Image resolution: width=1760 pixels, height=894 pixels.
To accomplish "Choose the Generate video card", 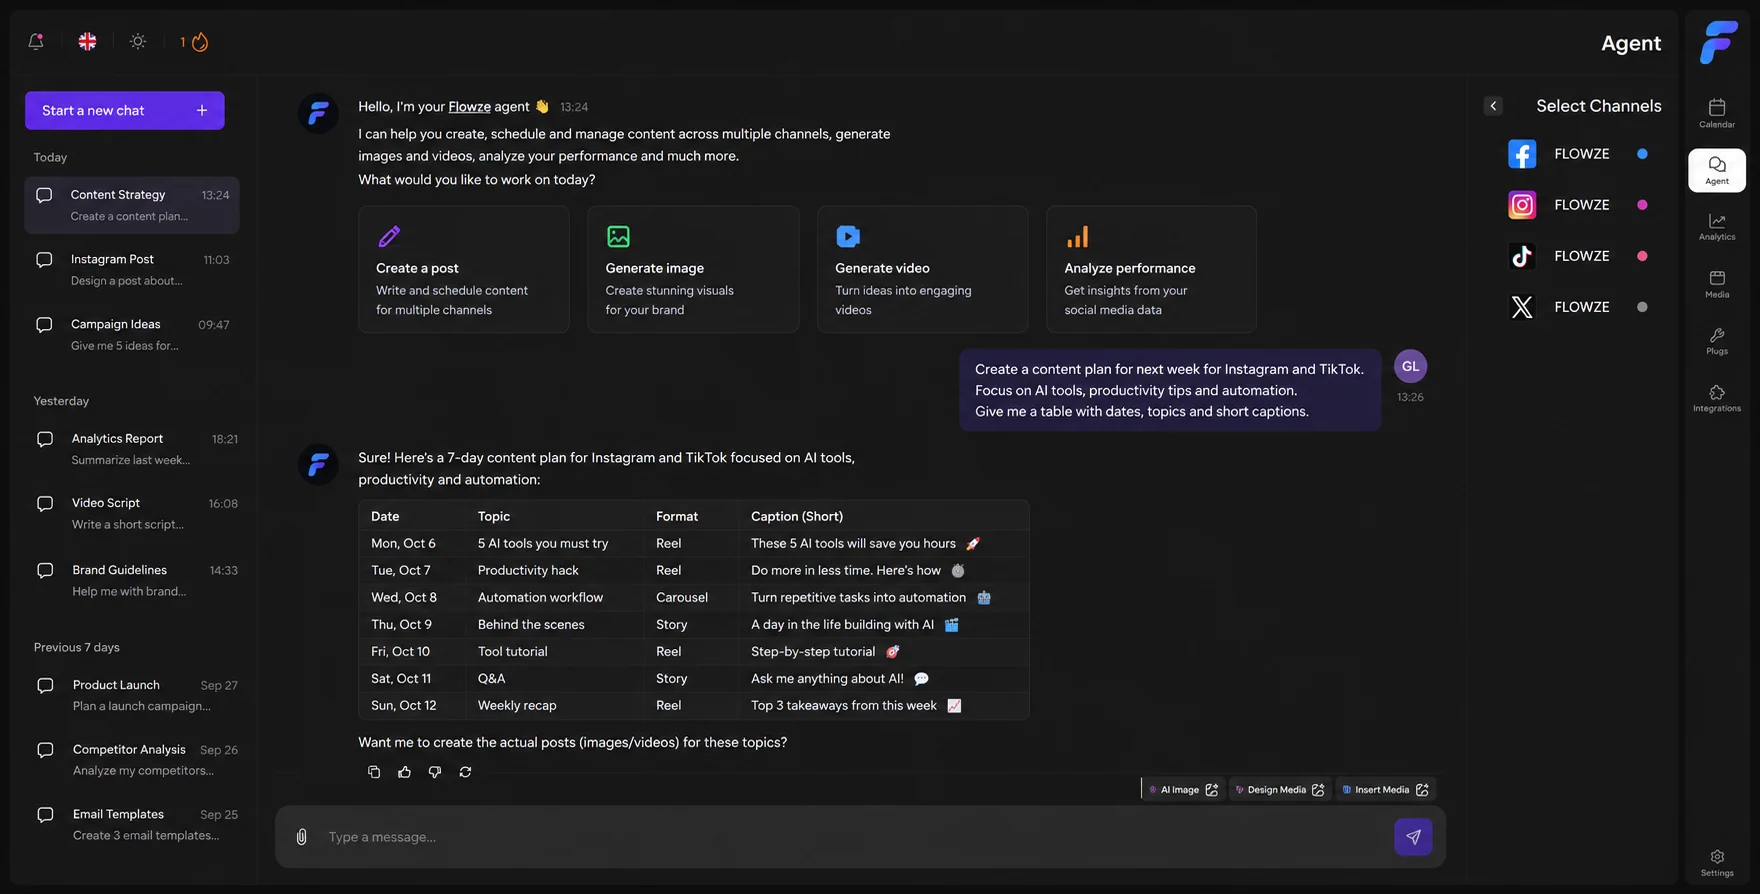I will tap(922, 269).
